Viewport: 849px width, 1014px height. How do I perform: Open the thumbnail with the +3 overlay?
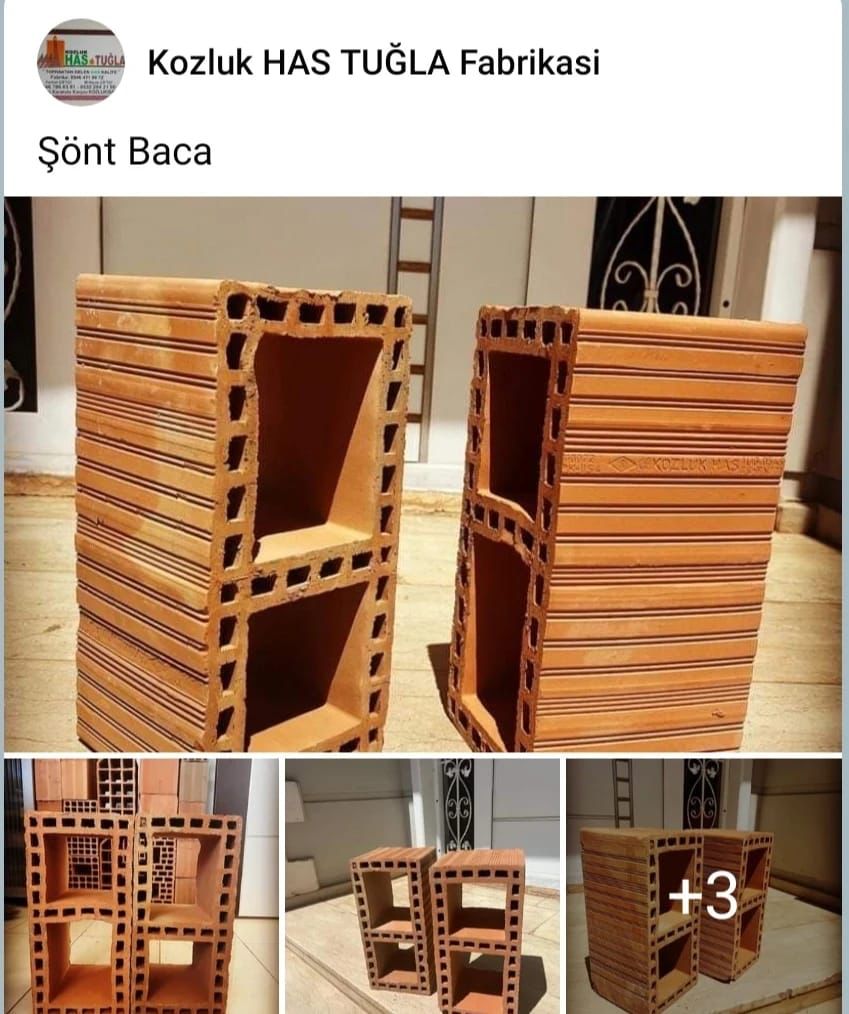pyautogui.click(x=704, y=887)
